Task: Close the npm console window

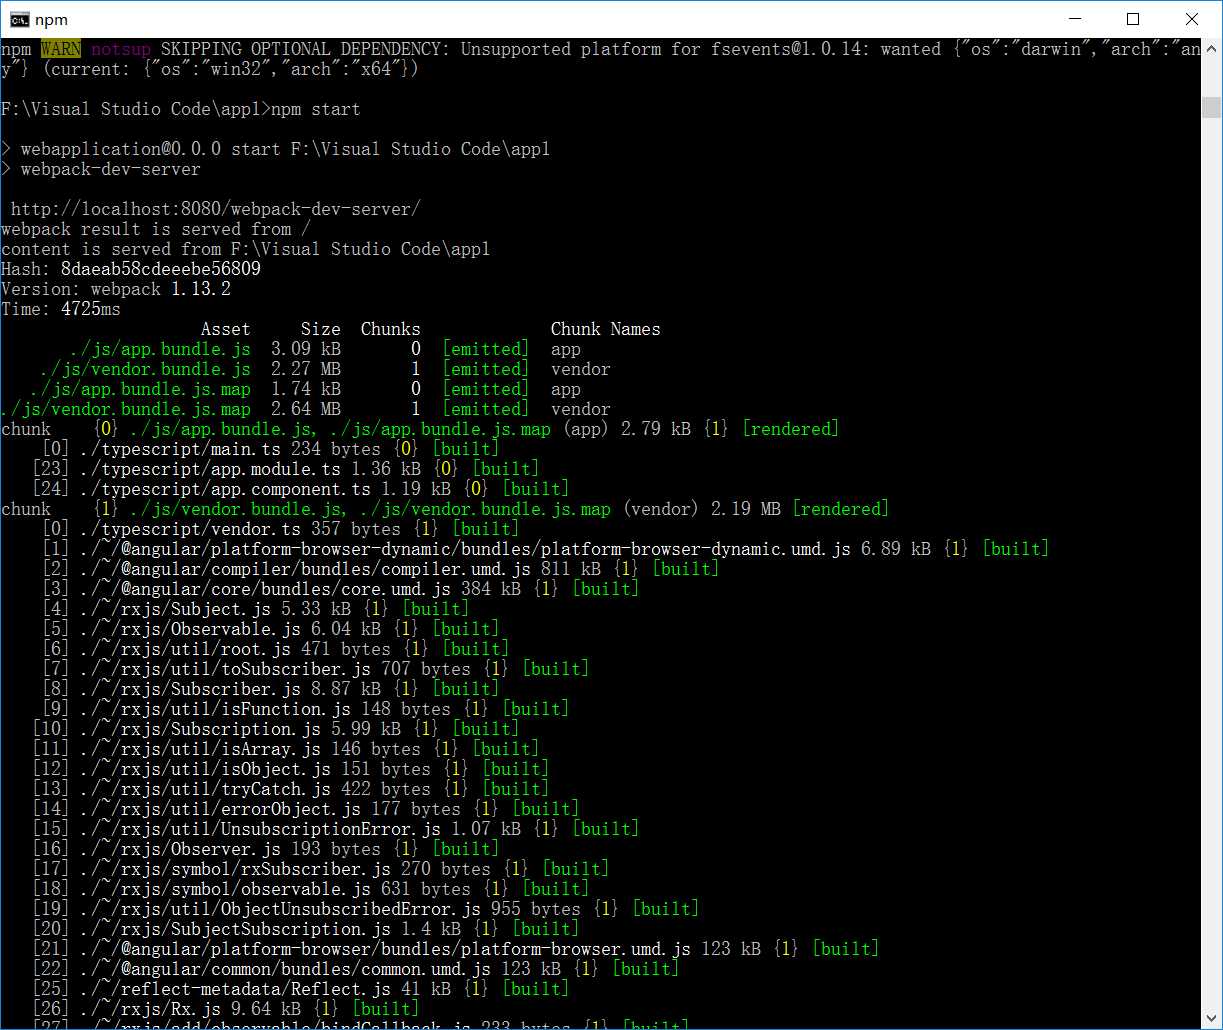Action: point(1192,19)
